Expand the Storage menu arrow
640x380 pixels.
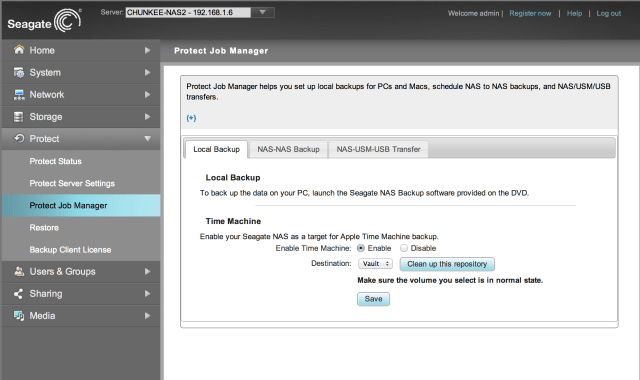click(x=147, y=117)
